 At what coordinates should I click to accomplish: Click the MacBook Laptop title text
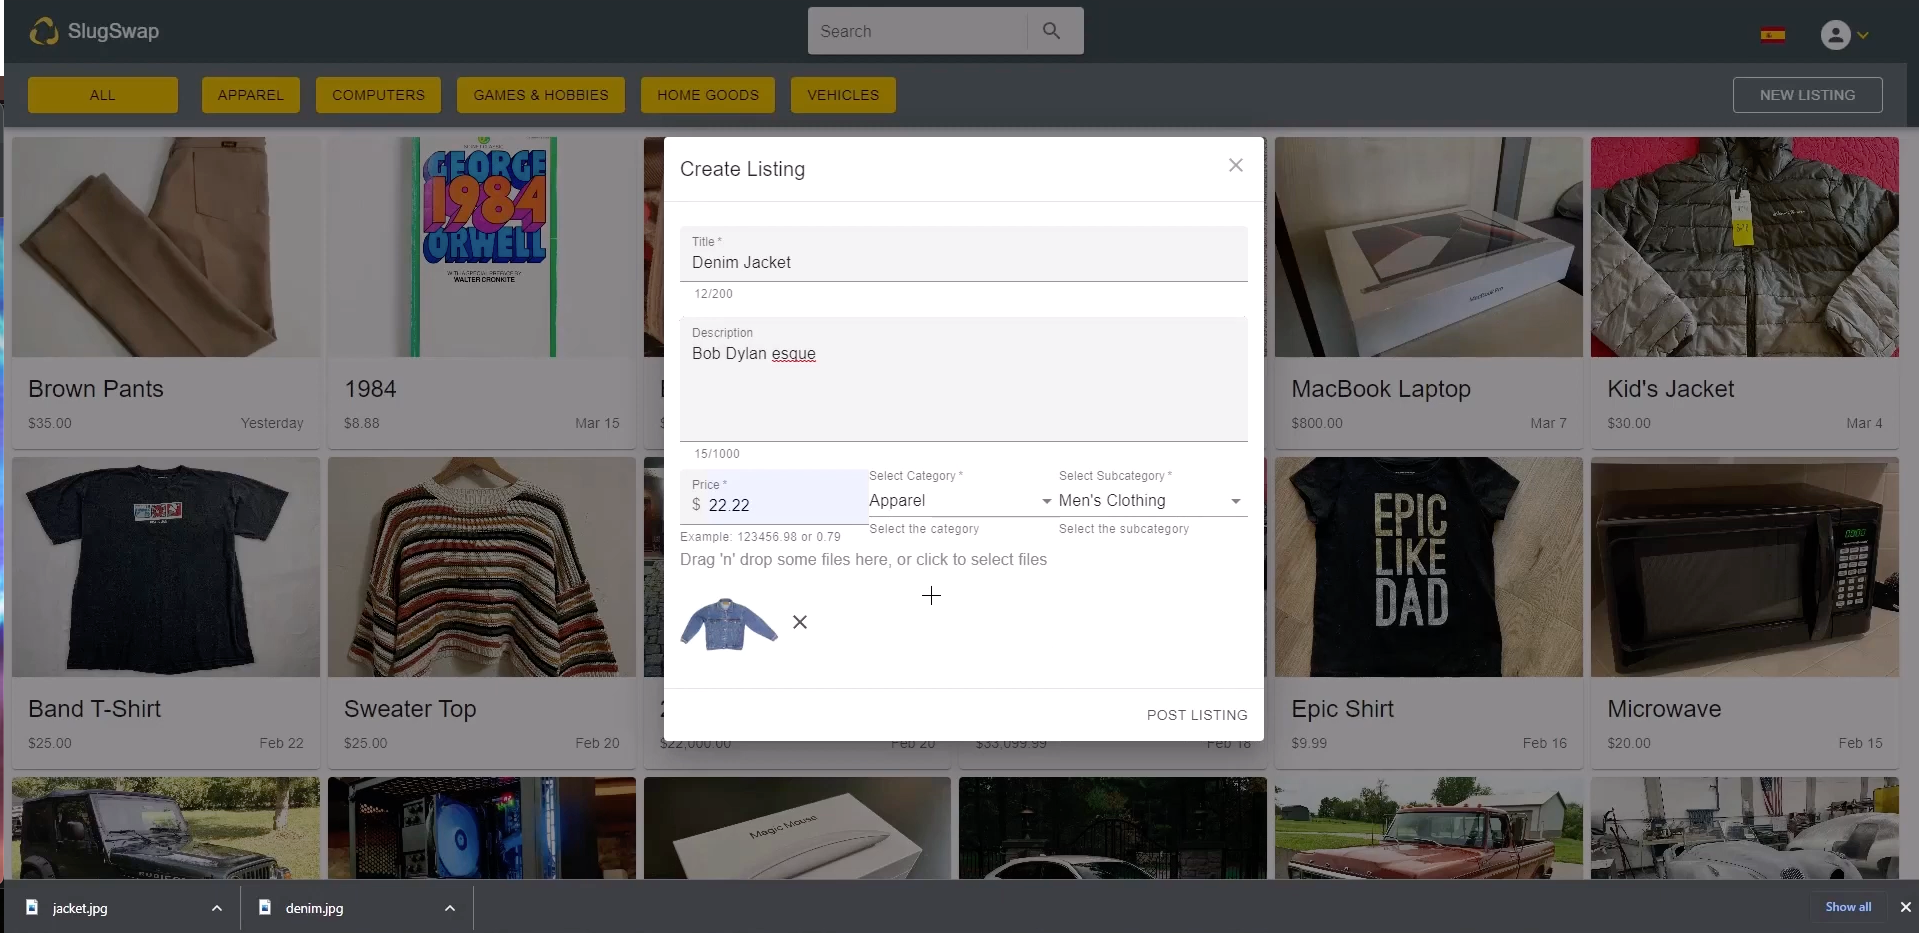[x=1381, y=389]
